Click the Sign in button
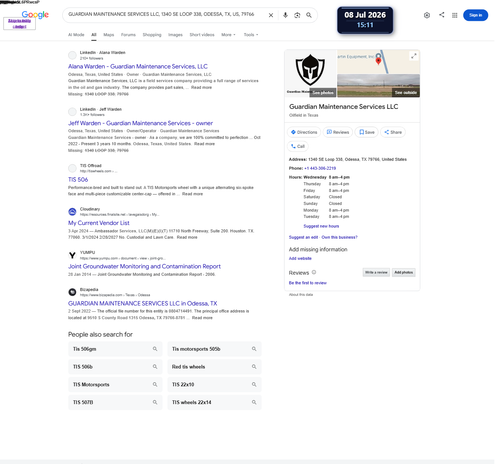The image size is (500, 464). point(475,15)
